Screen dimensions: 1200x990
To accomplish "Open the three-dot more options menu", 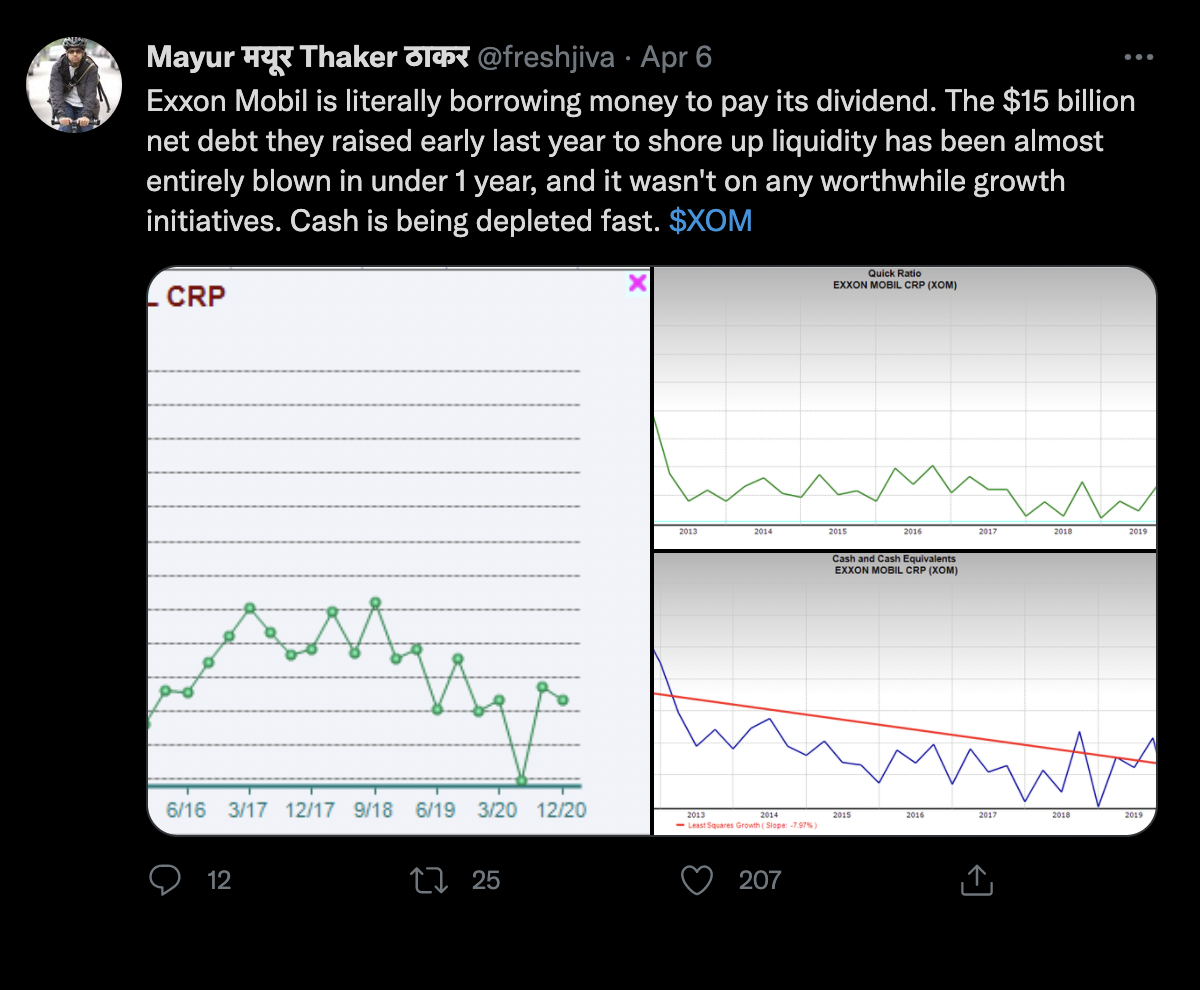I will coord(1138,58).
